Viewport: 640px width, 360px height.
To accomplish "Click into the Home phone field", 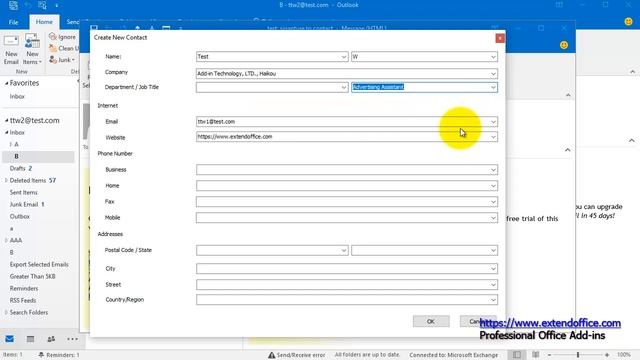I will pyautogui.click(x=347, y=186).
